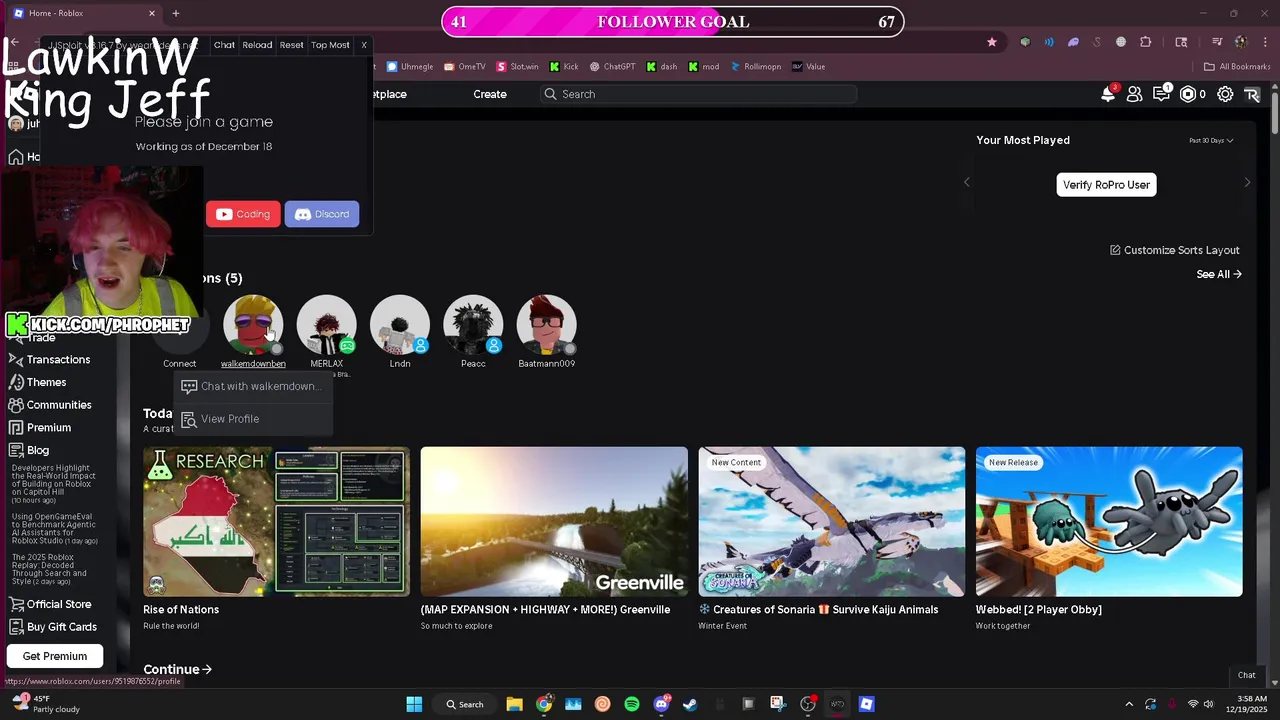Open Blog in the sidebar
This screenshot has width=1280, height=720.
tap(29, 450)
